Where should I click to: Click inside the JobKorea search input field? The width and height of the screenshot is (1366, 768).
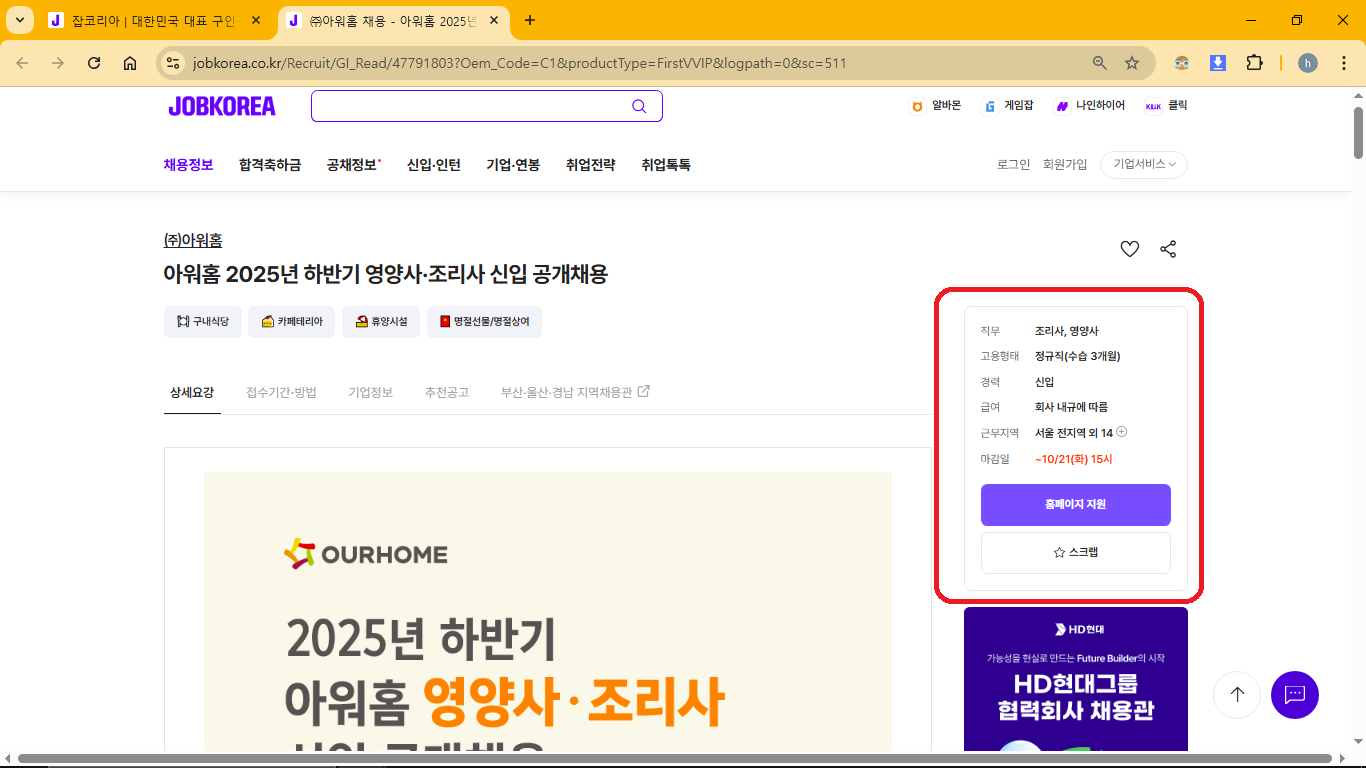click(x=470, y=107)
